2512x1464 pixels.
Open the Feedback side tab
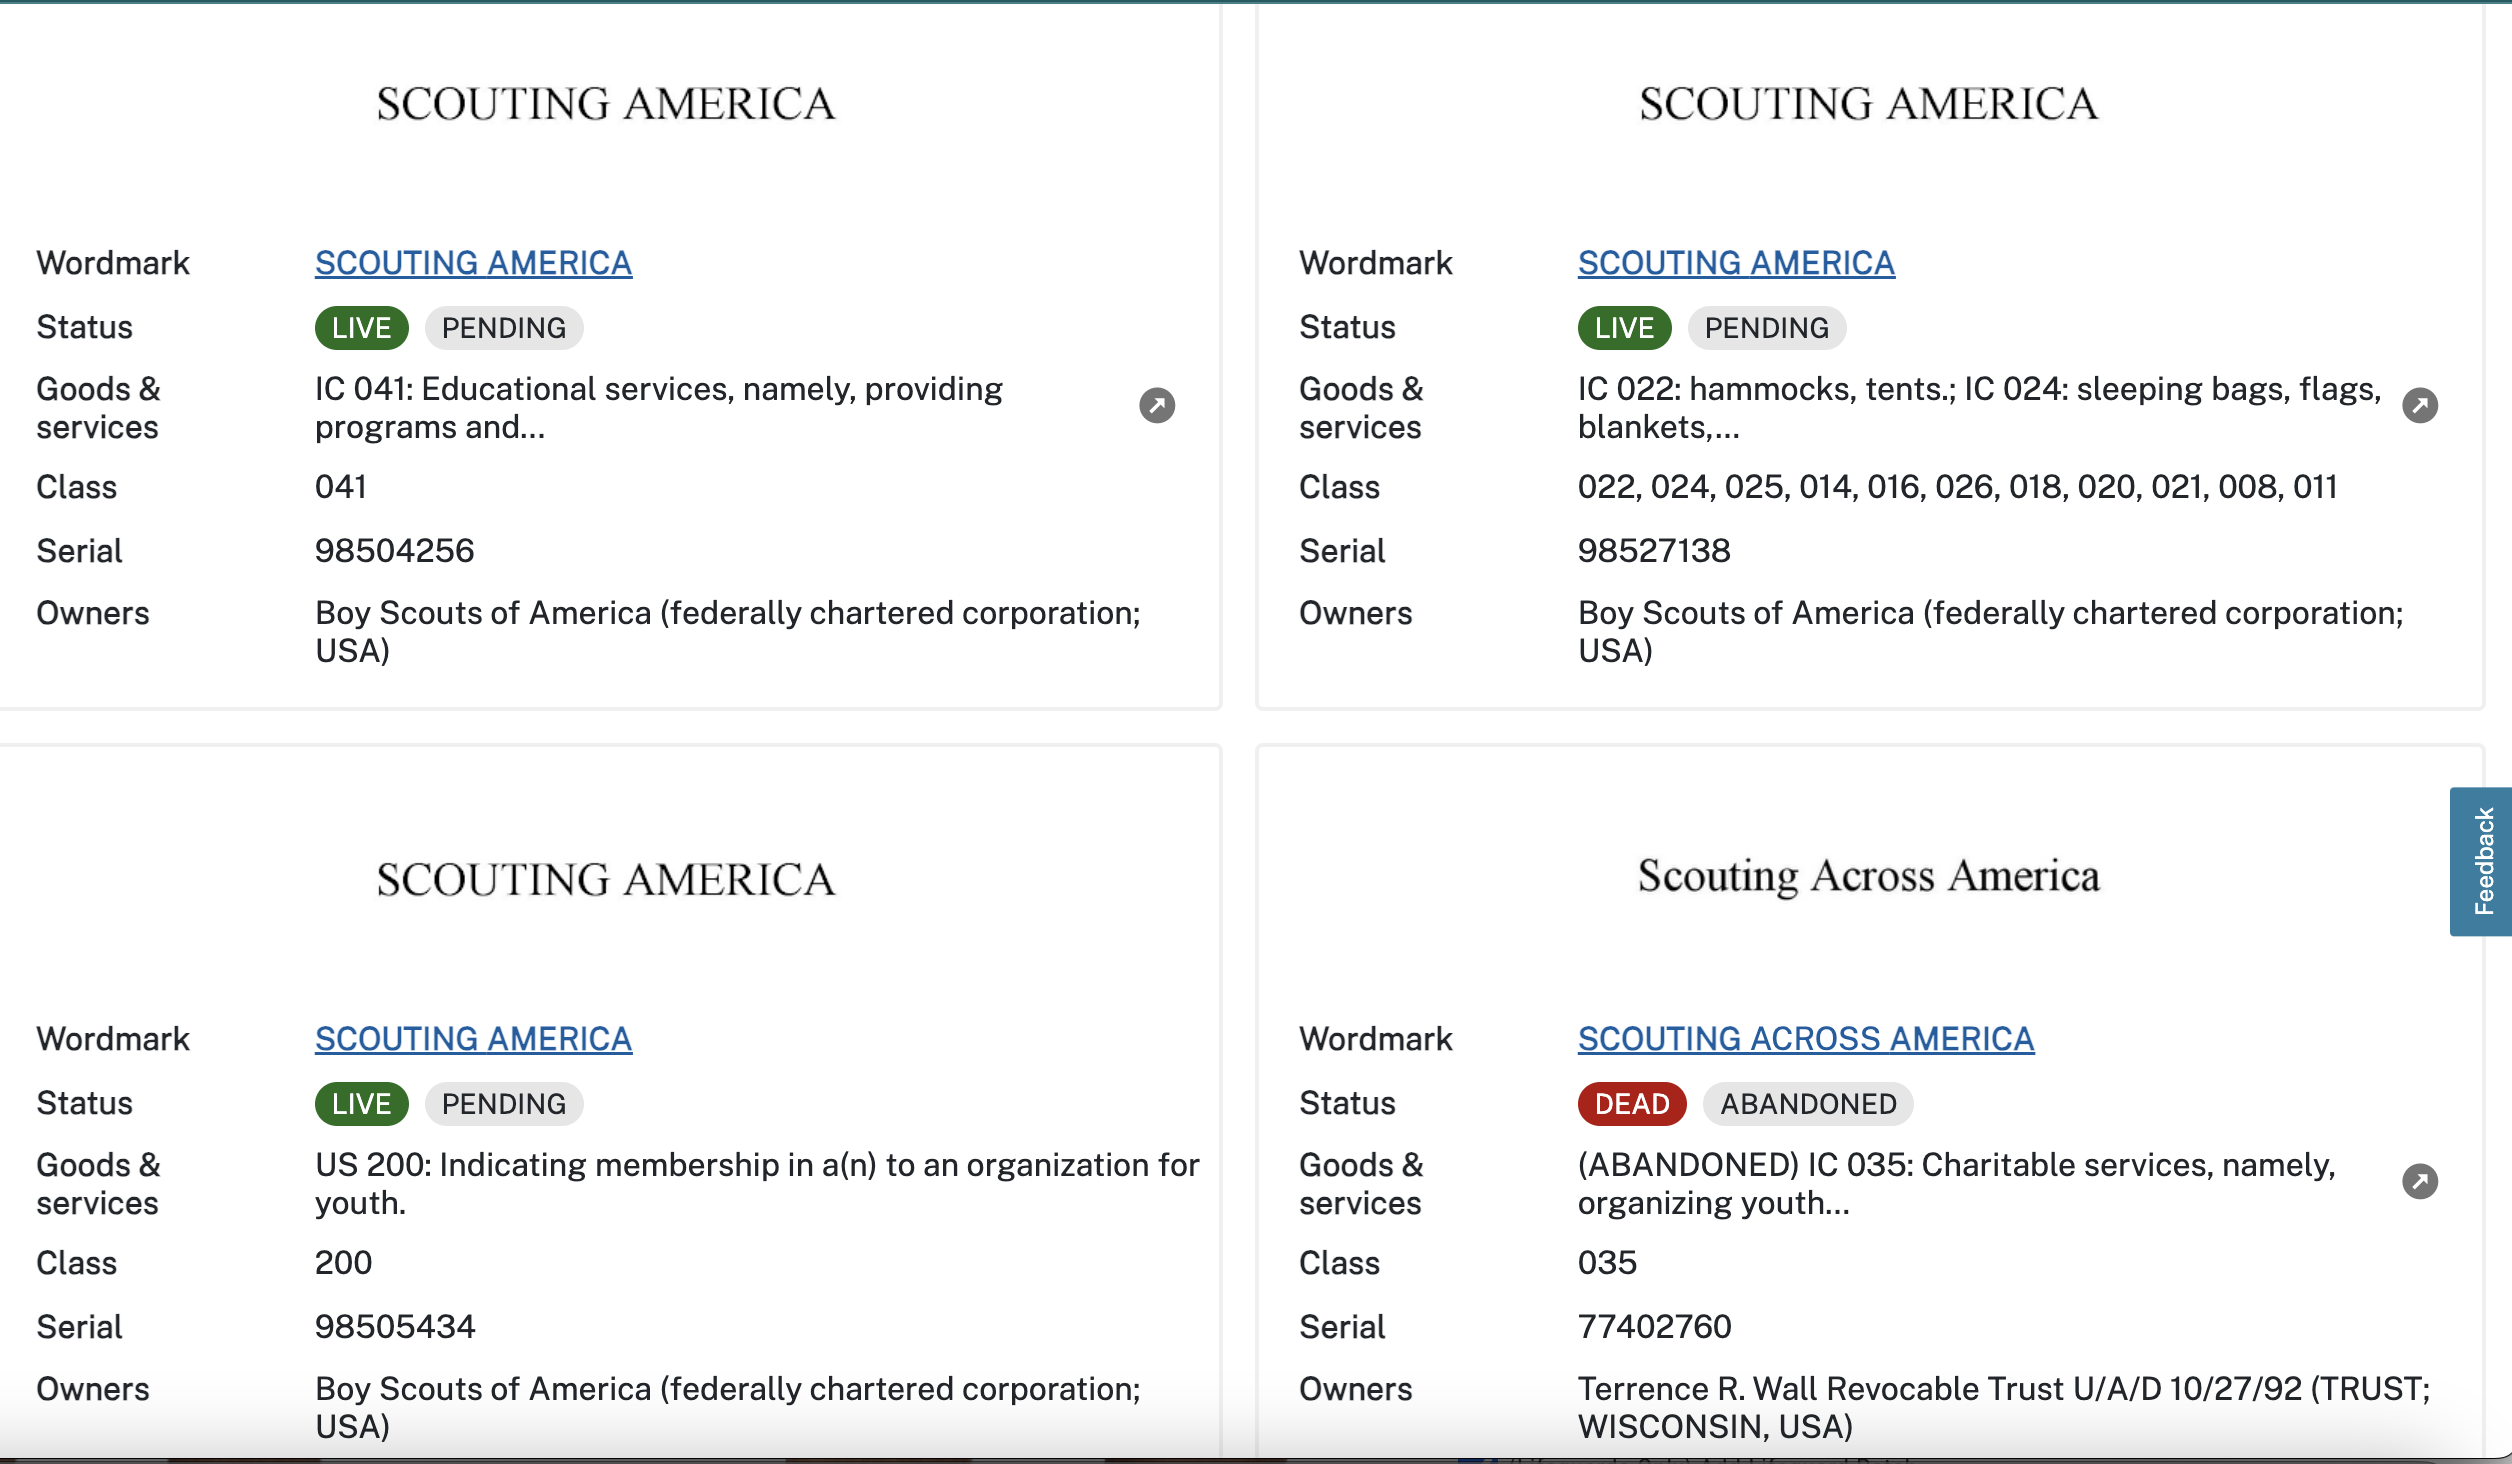[x=2482, y=861]
